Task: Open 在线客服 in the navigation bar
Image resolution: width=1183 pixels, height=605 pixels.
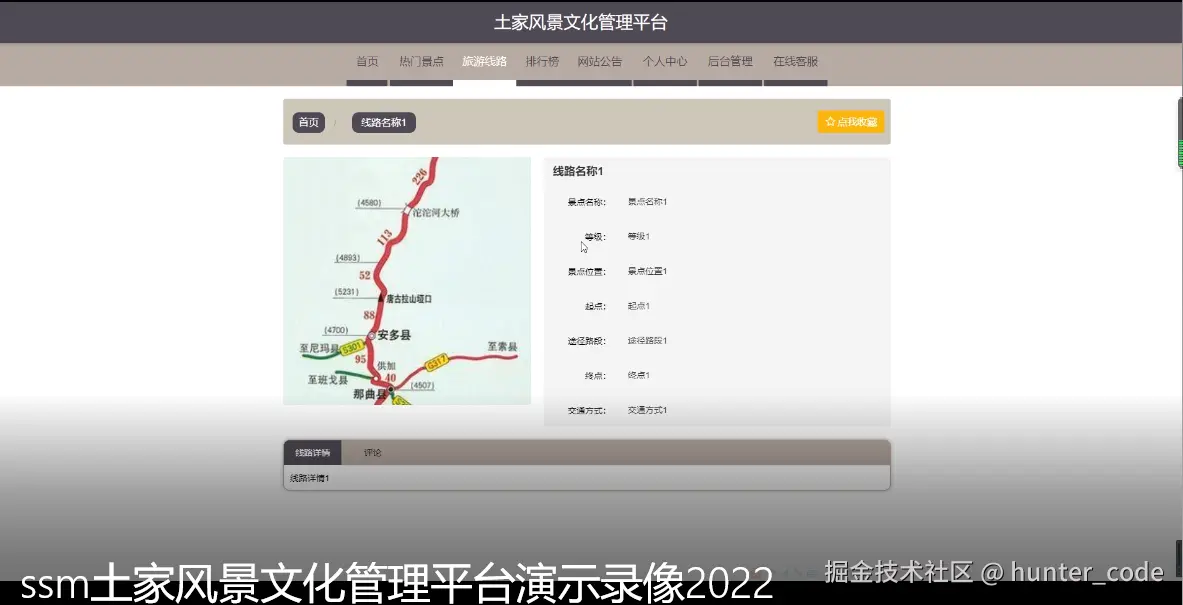Action: click(795, 62)
